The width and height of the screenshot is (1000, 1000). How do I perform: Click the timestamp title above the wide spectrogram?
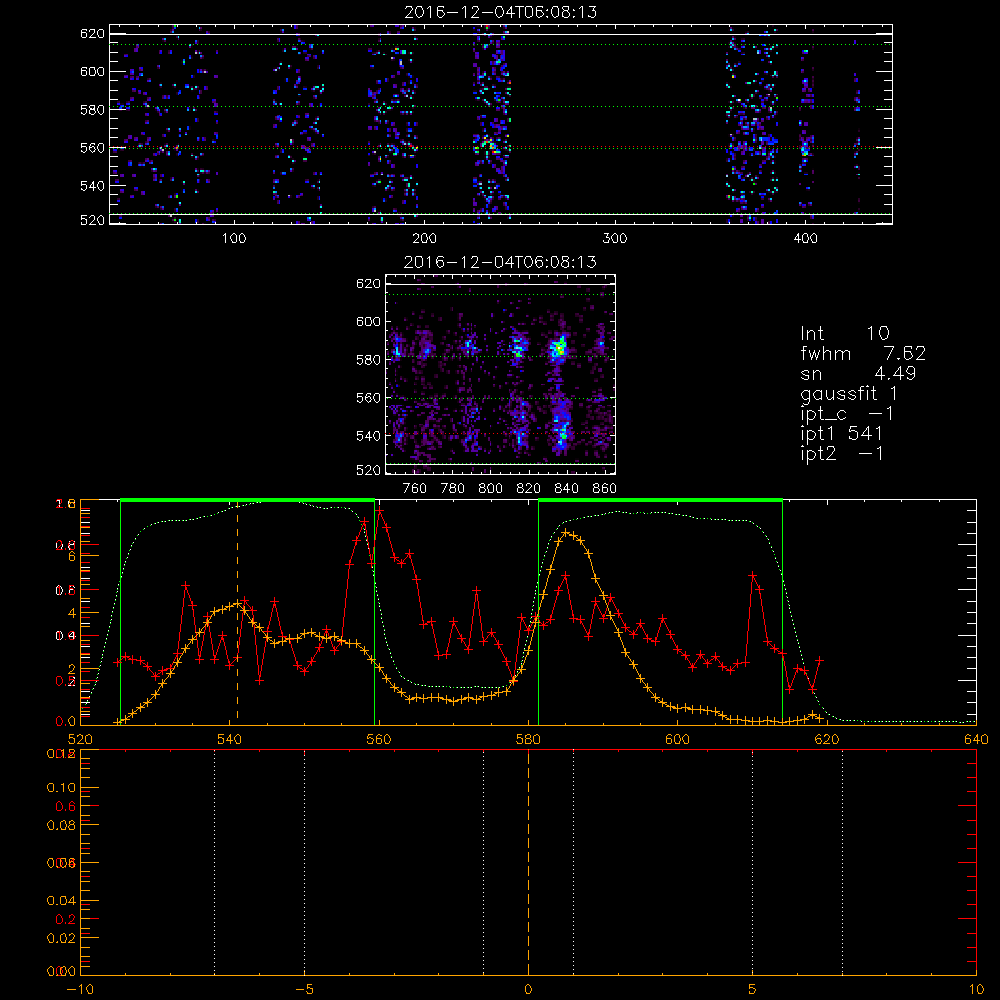[501, 12]
